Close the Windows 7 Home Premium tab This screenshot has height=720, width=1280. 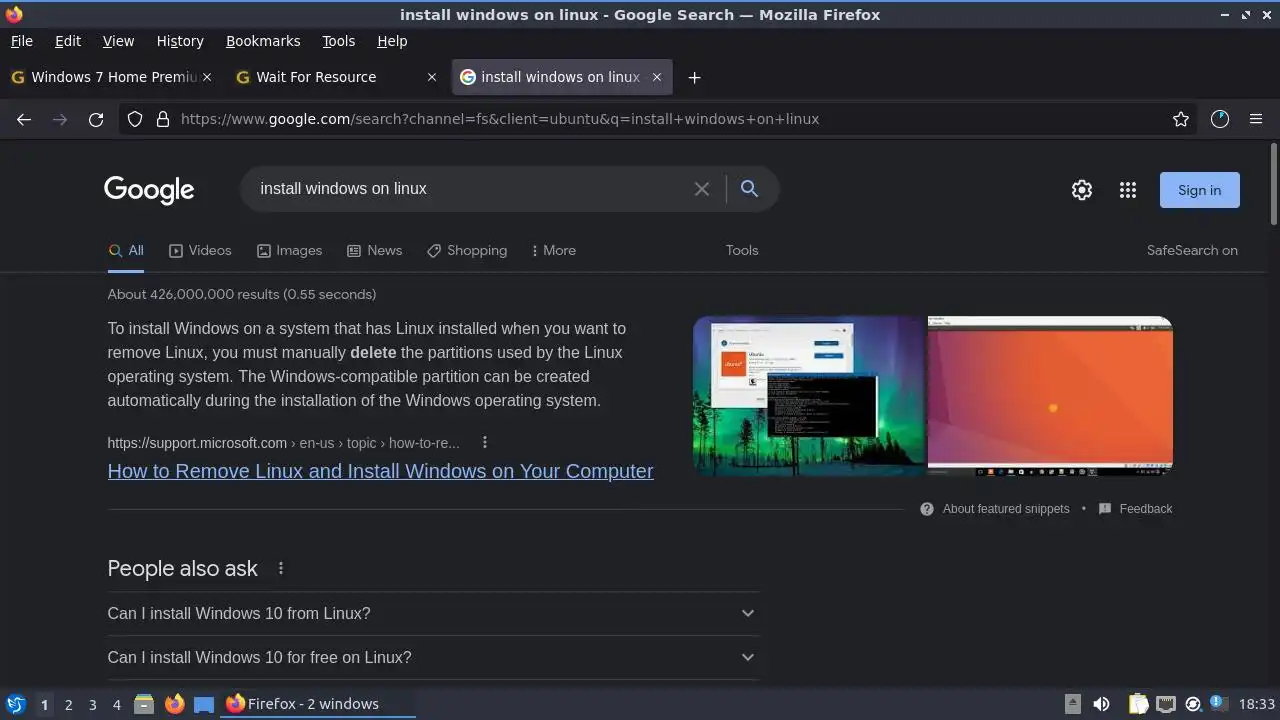(x=207, y=77)
